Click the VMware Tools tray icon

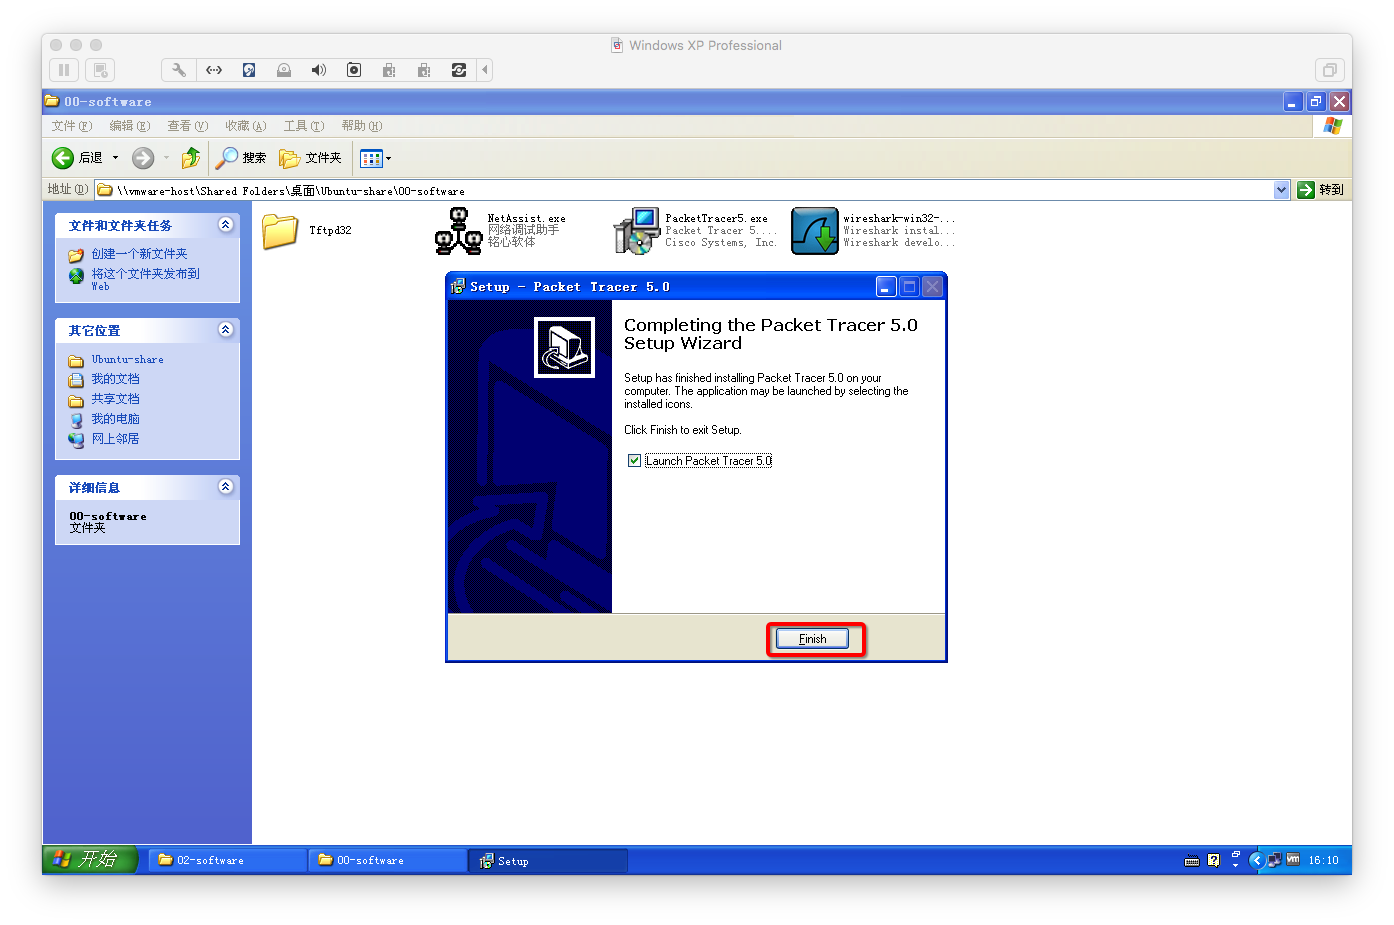click(1293, 859)
